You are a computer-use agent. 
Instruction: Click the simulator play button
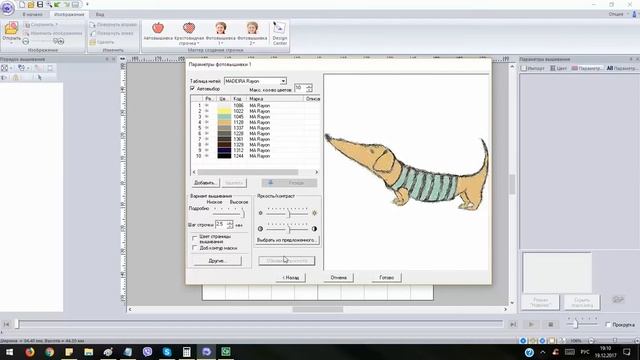pyautogui.click(x=531, y=324)
